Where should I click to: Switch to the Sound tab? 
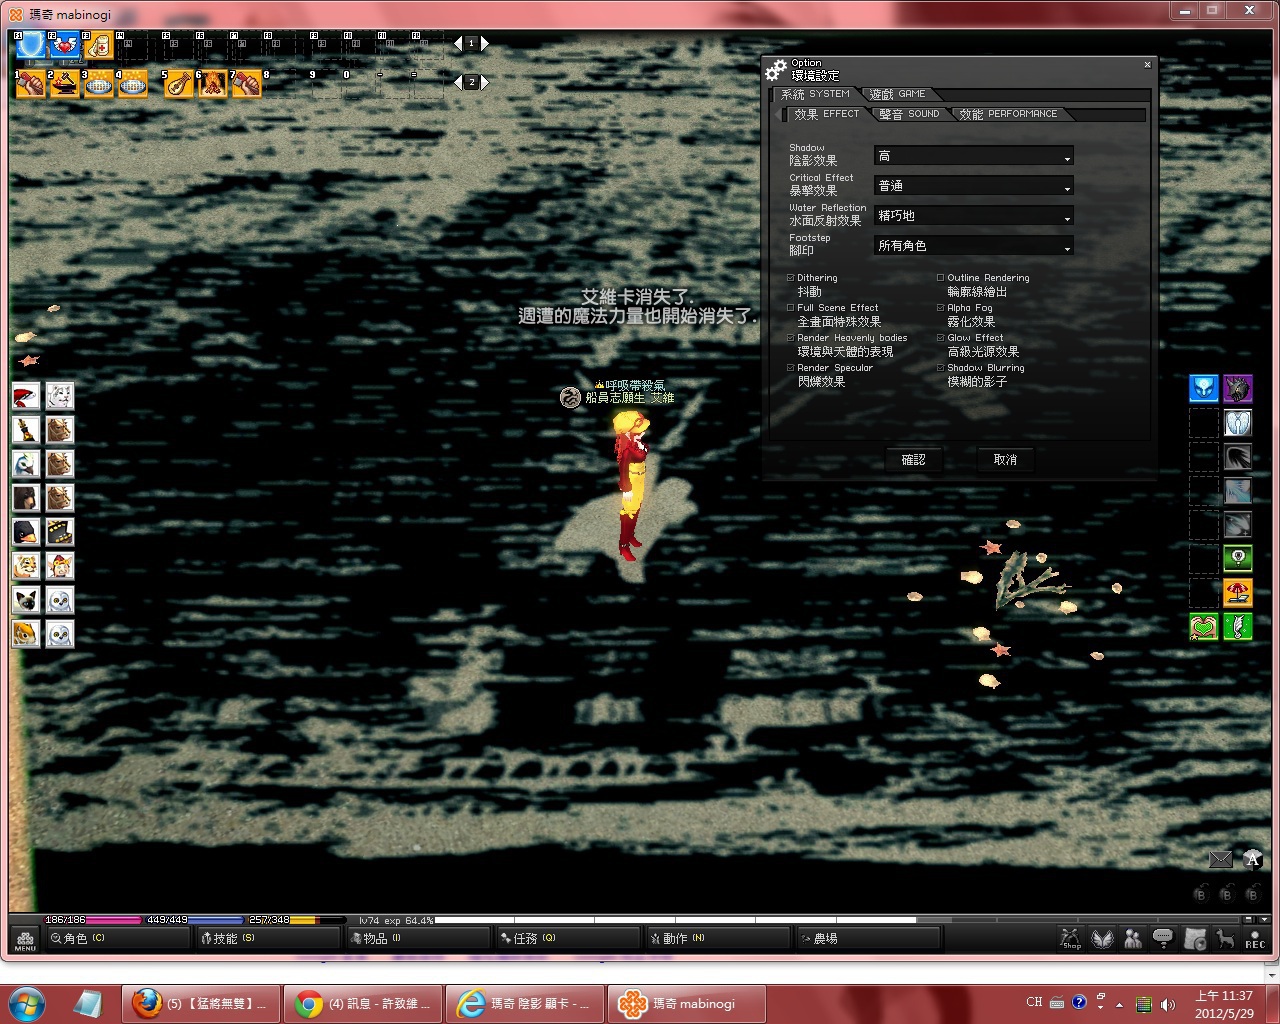[x=909, y=114]
